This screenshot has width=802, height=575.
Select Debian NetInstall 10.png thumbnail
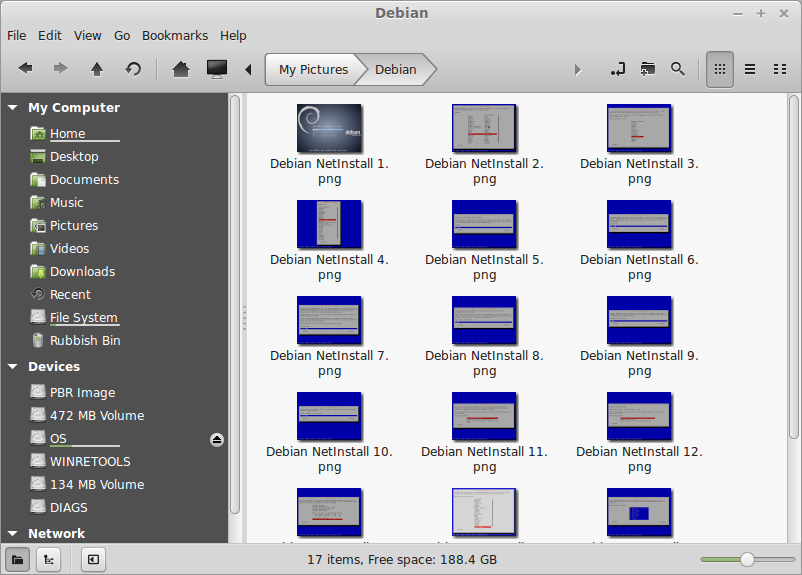(329, 416)
